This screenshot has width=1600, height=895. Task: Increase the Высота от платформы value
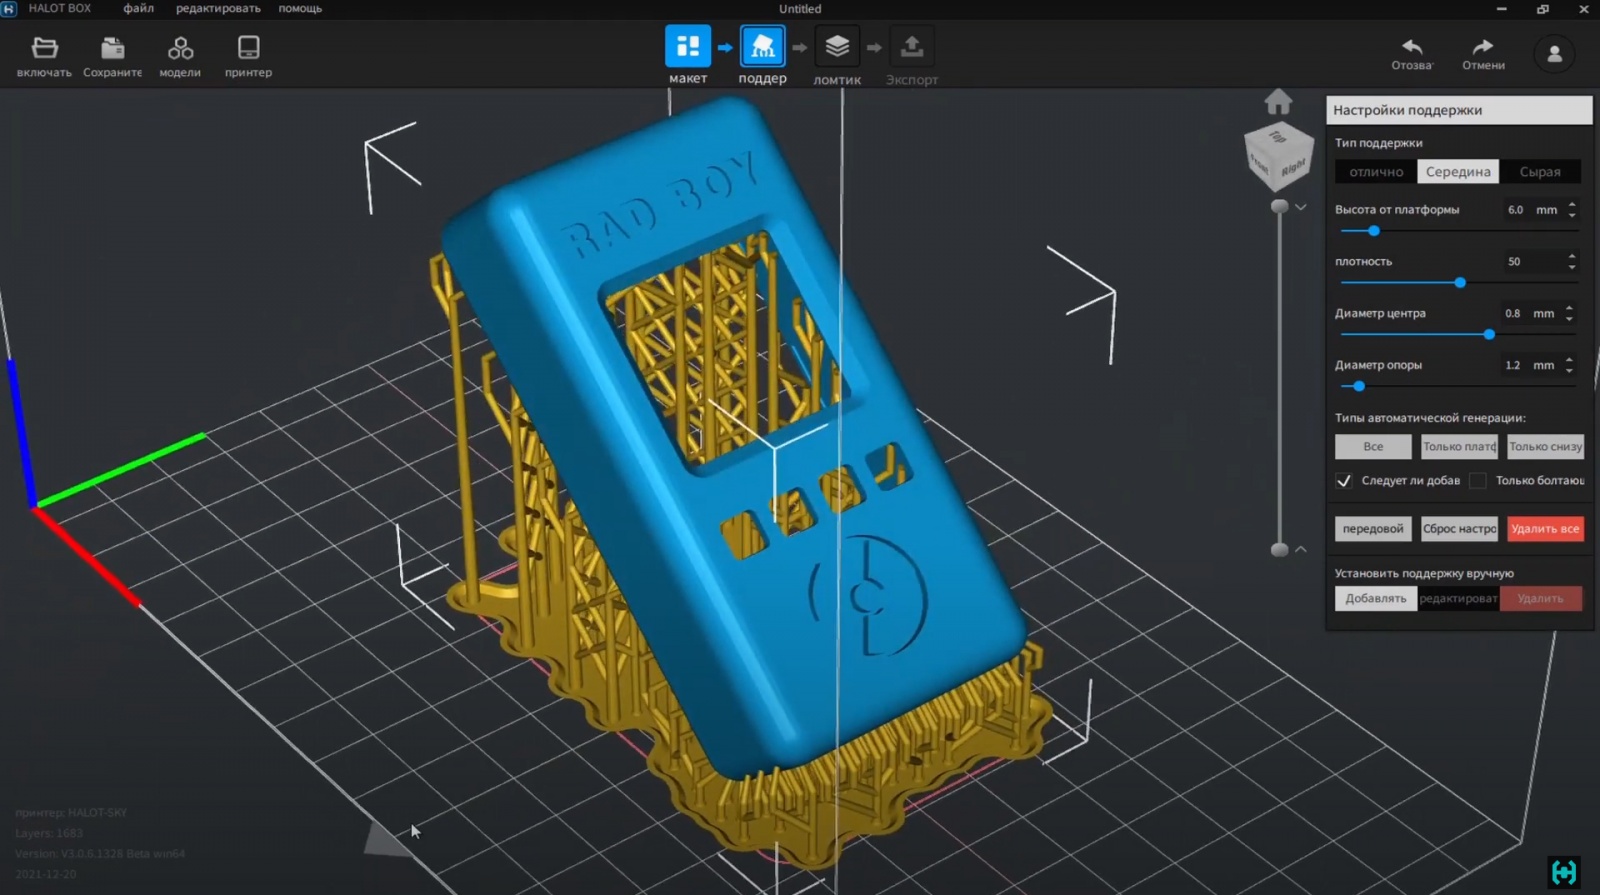[1572, 205]
